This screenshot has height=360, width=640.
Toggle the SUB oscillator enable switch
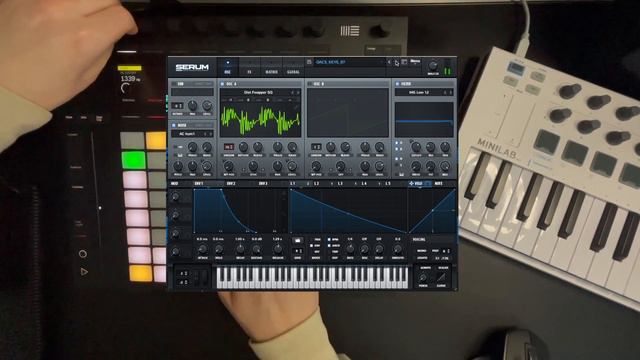click(x=173, y=84)
